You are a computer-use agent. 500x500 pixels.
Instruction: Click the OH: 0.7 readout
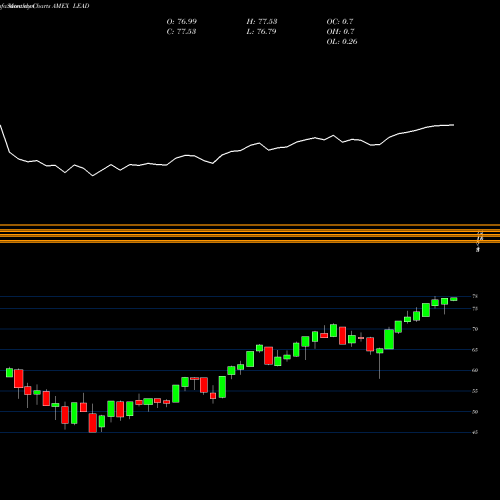[x=340, y=32]
